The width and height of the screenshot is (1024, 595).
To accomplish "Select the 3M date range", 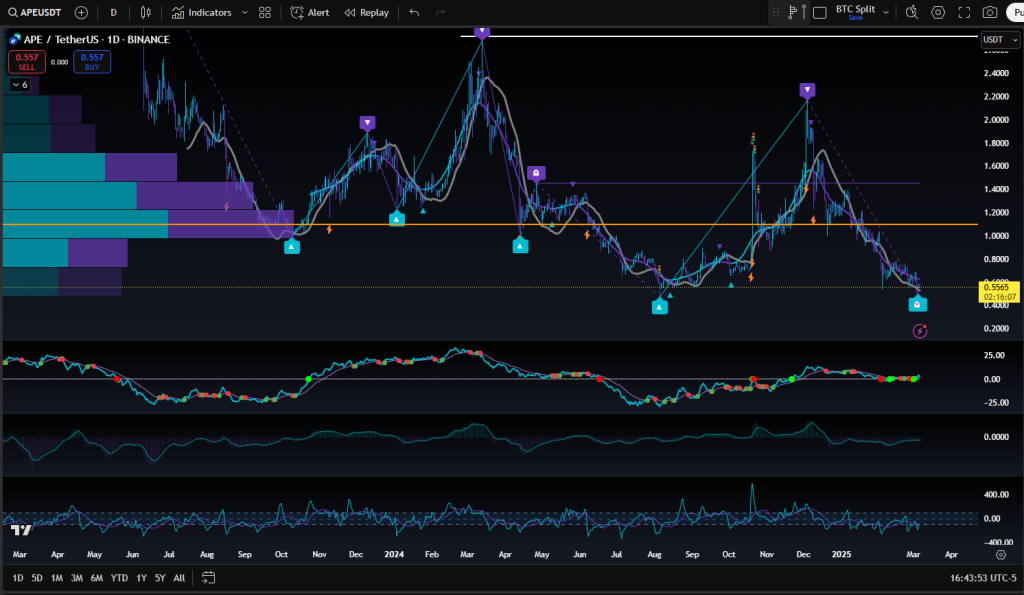I will pos(76,578).
